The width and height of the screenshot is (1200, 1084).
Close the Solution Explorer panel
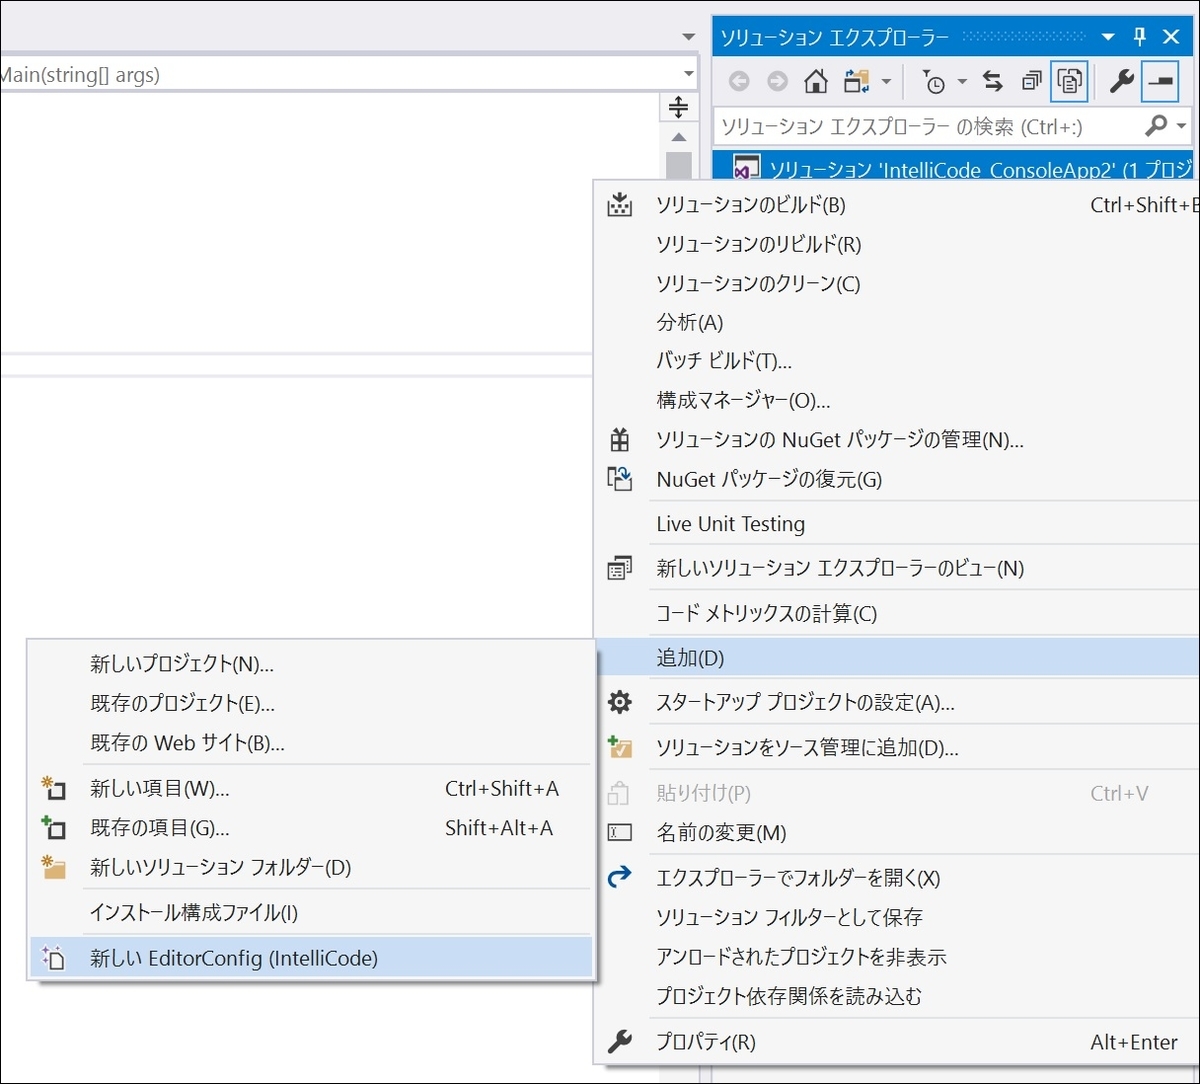1172,37
